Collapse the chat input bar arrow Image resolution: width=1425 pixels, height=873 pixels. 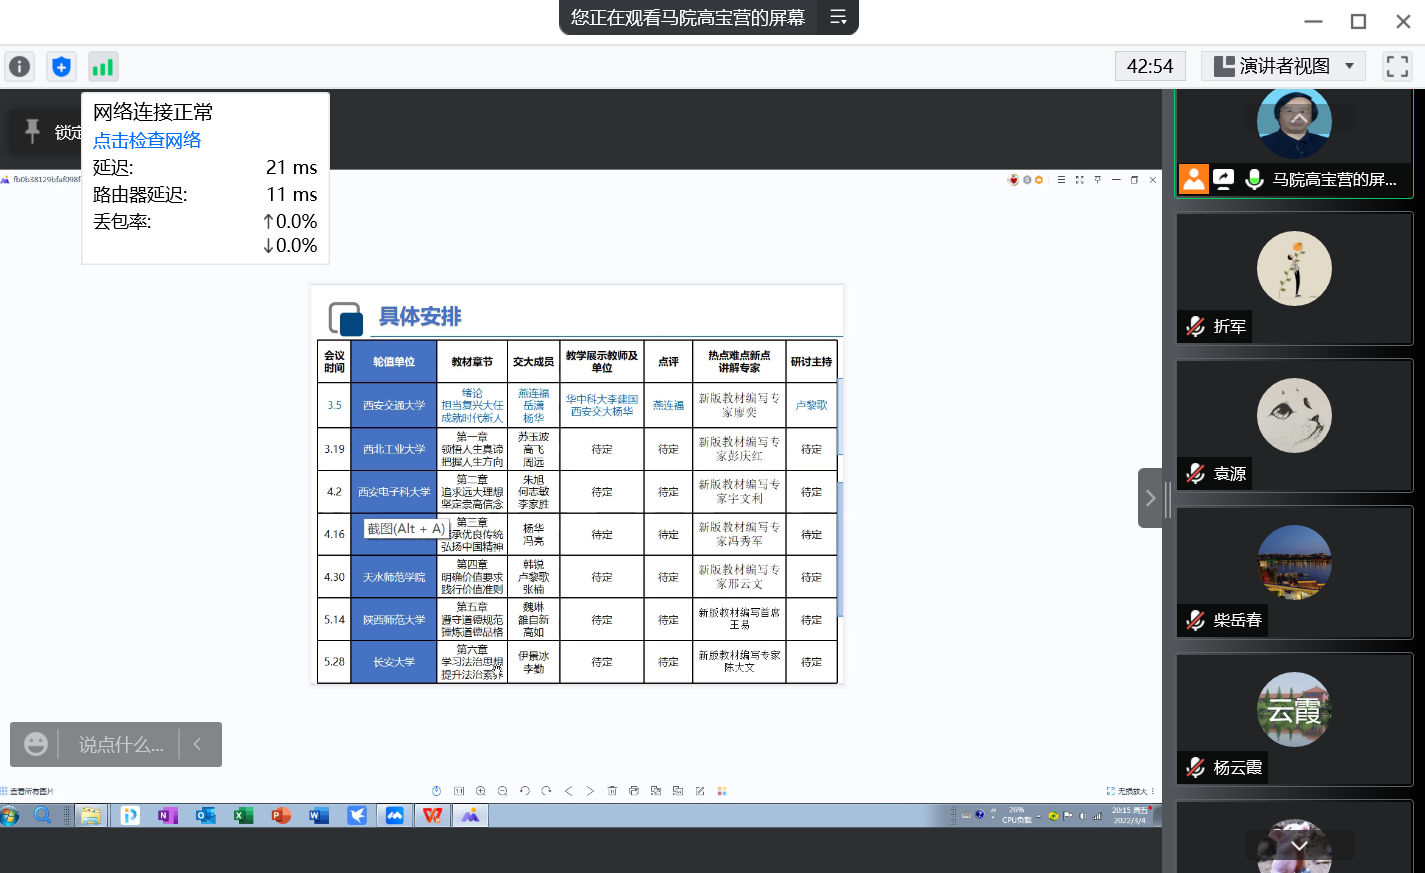click(198, 744)
